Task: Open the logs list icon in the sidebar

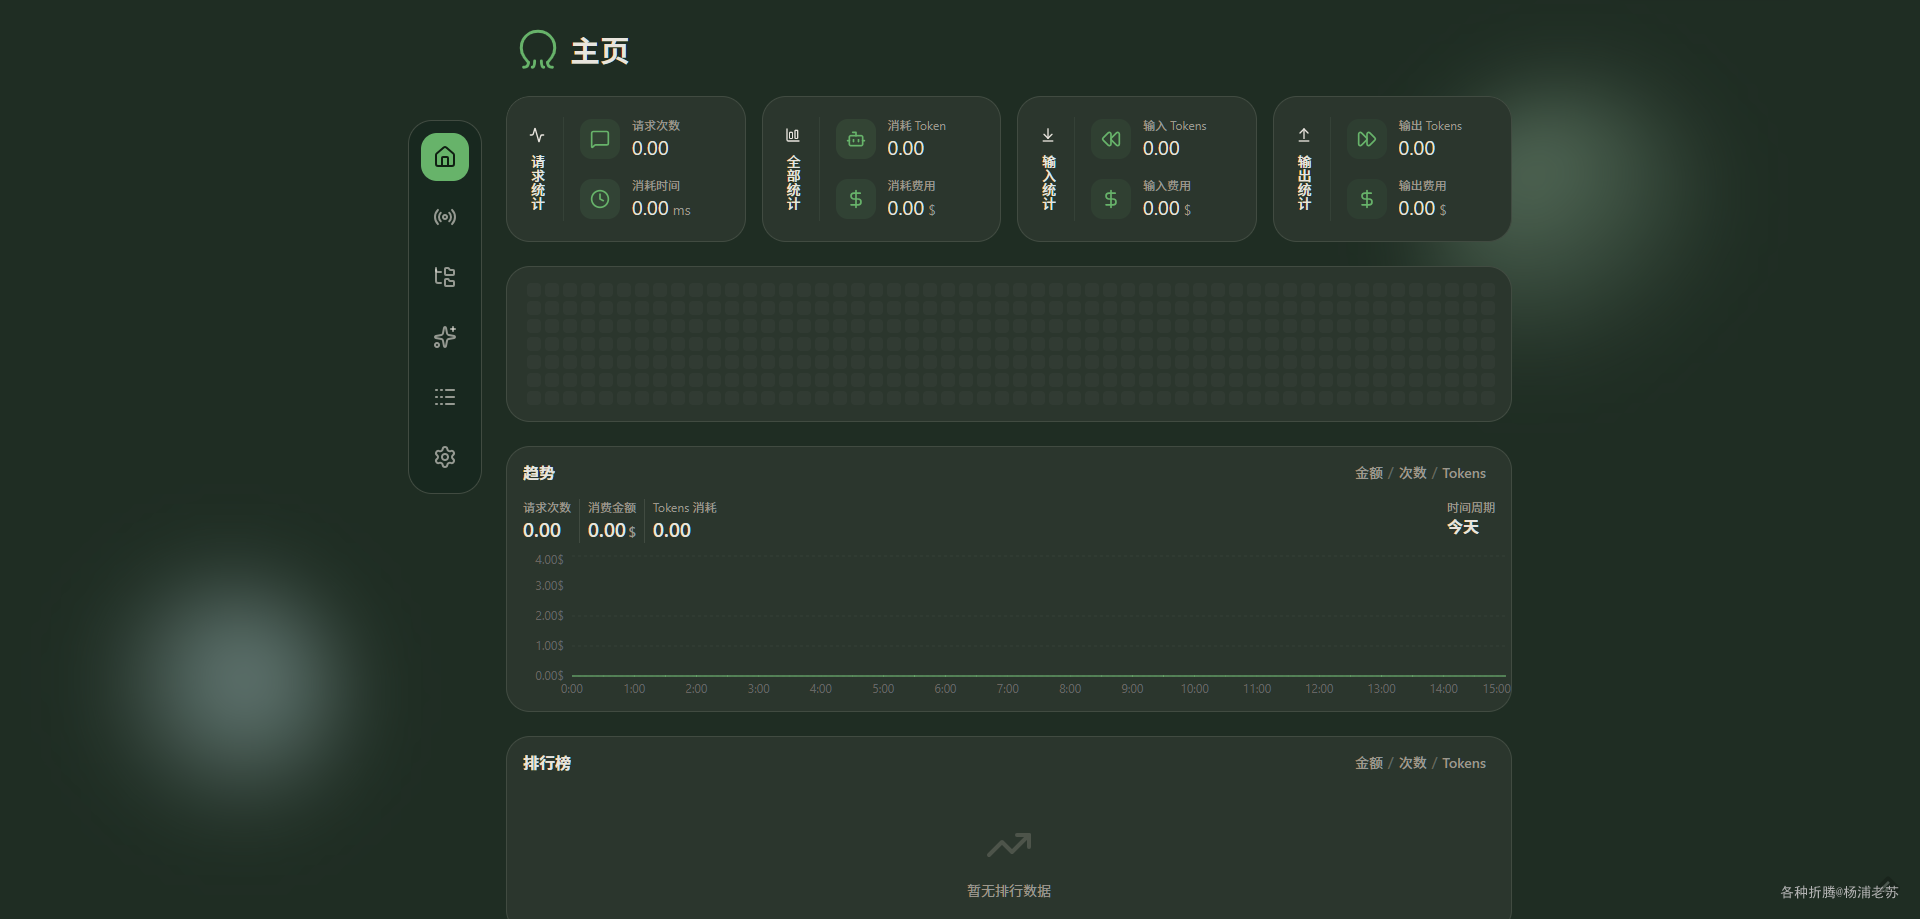Action: tap(445, 397)
